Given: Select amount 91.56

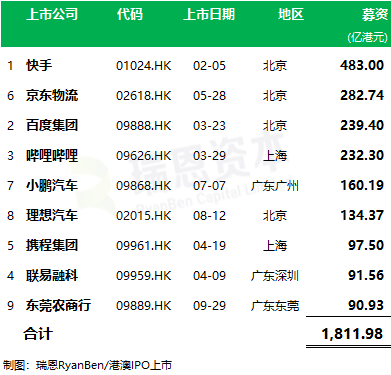Looking at the screenshot, I should point(366,275).
